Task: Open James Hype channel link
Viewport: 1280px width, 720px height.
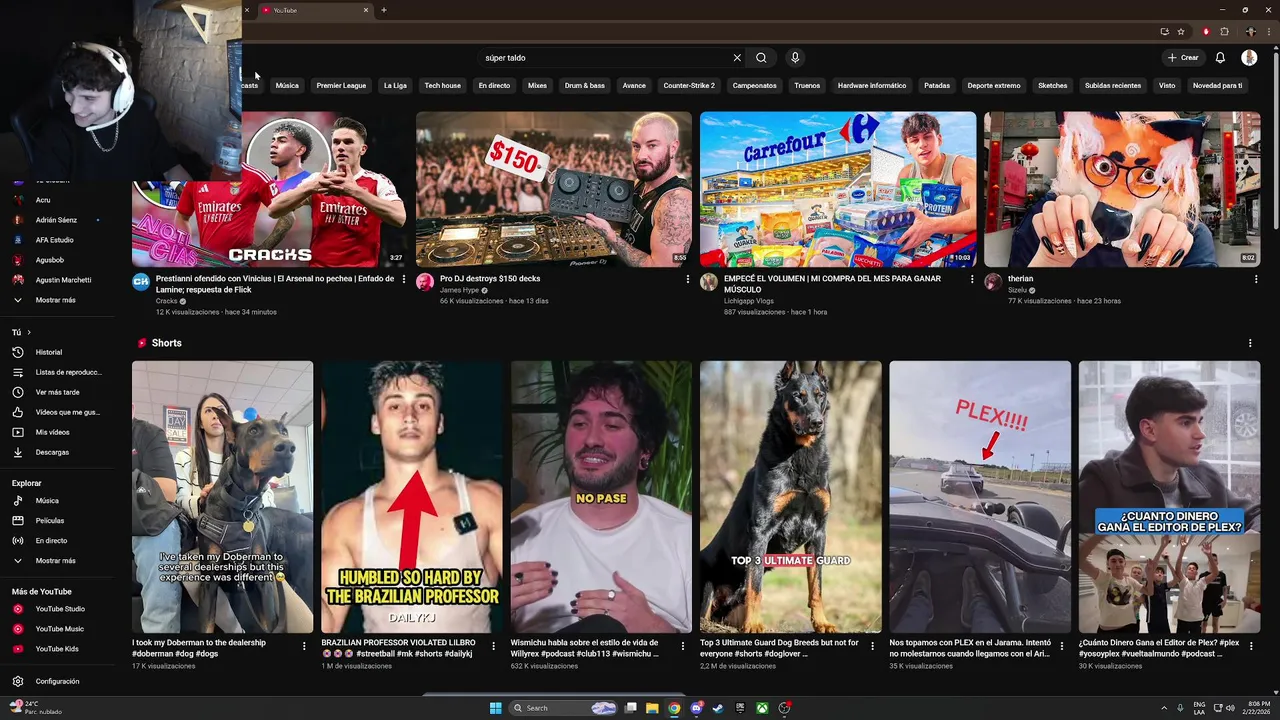Action: click(459, 290)
